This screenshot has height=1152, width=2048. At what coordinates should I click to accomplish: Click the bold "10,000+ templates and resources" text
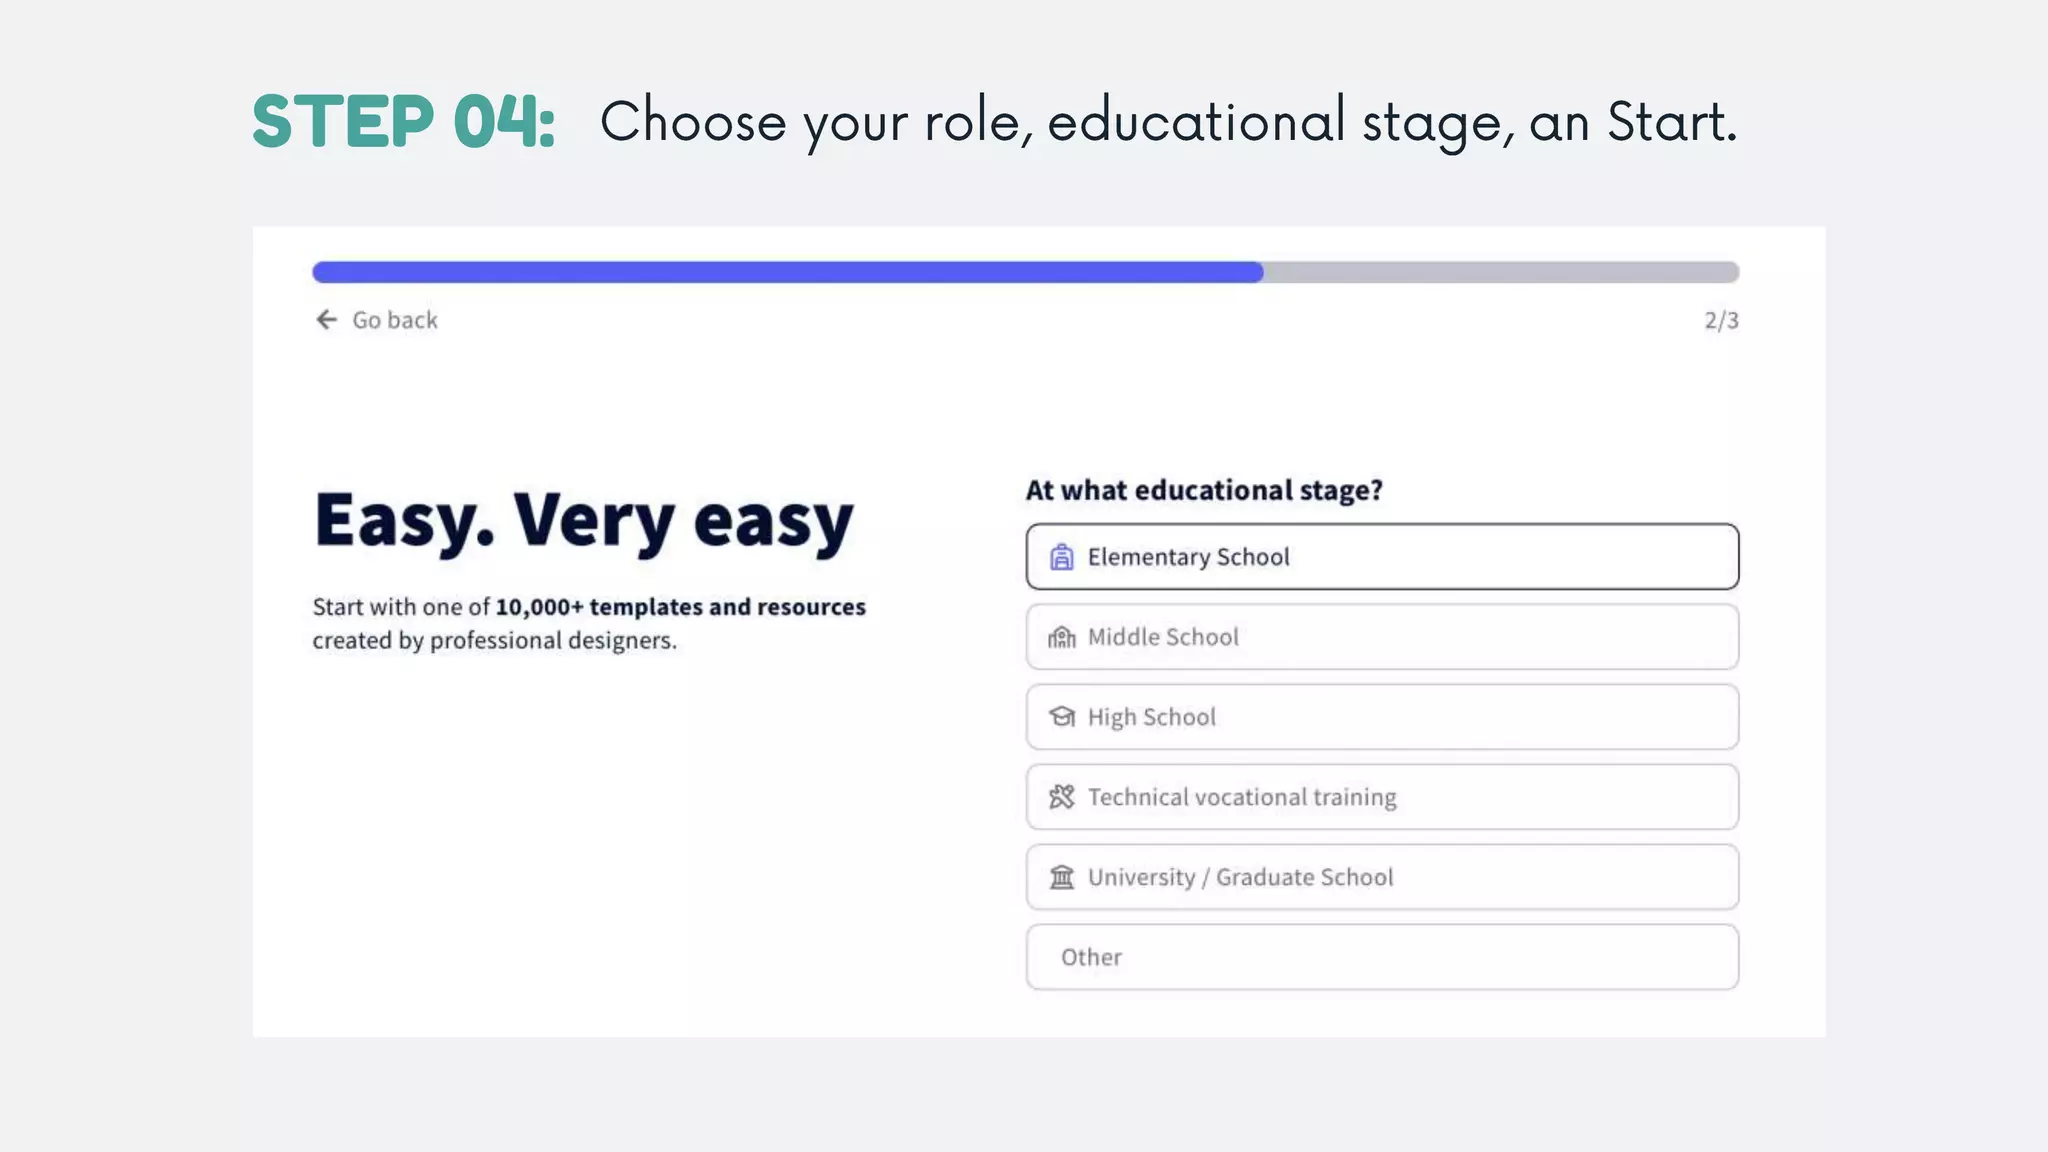coord(680,607)
